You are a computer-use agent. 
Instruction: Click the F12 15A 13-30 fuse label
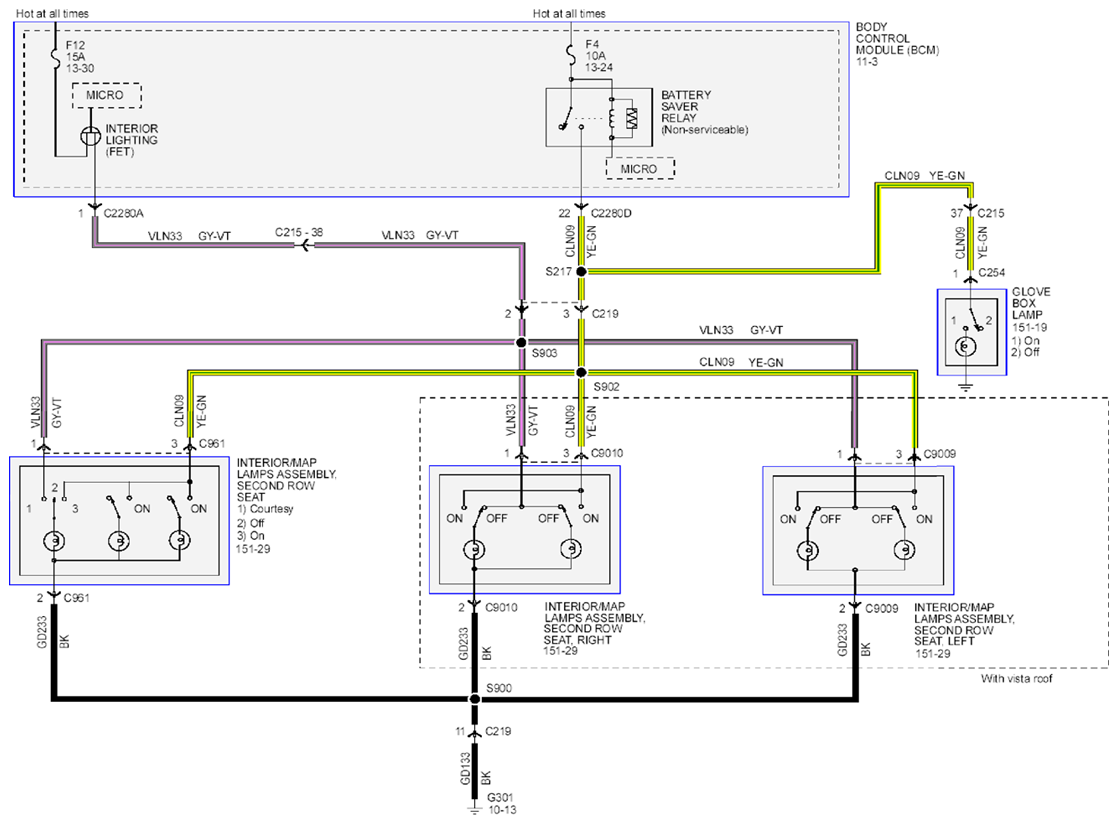tap(80, 57)
